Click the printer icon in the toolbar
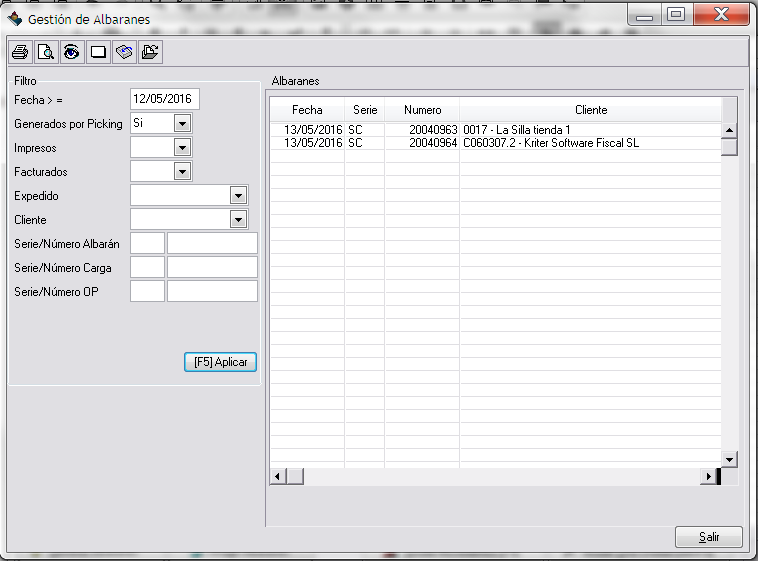 click(20, 52)
